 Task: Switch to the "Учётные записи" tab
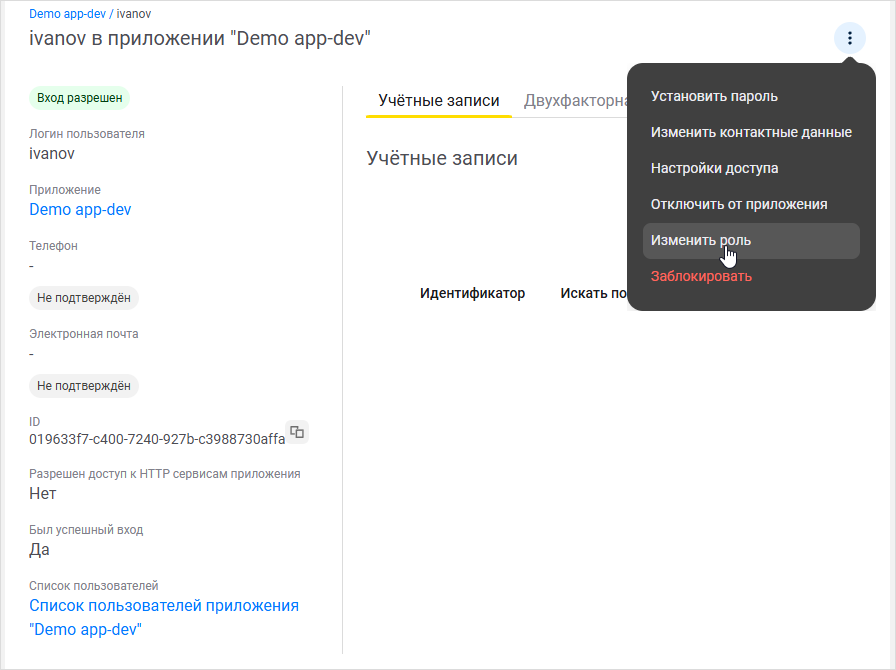438,100
